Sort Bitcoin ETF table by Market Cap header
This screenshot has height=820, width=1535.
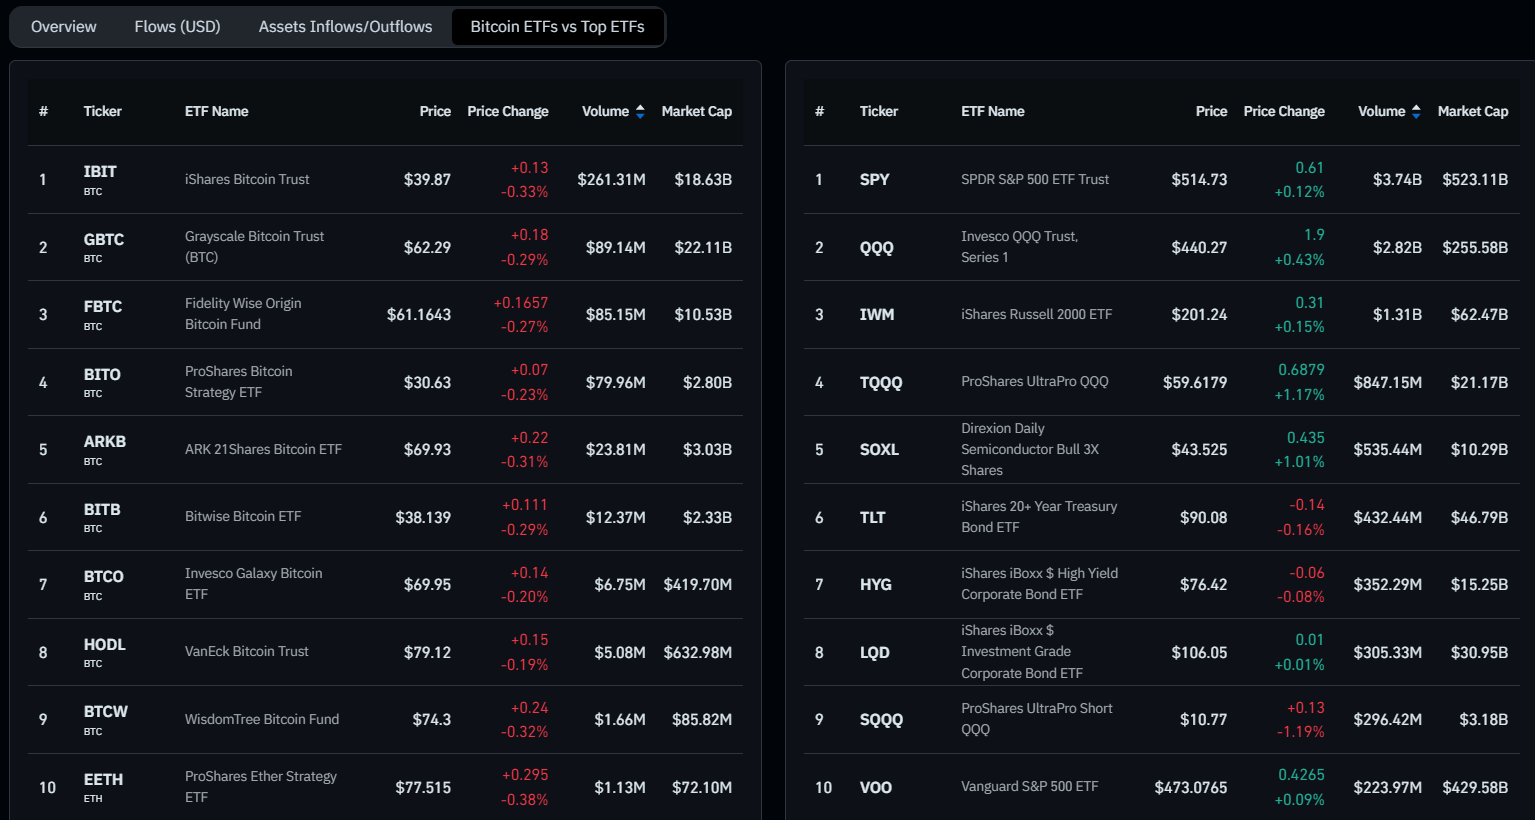pyautogui.click(x=696, y=112)
